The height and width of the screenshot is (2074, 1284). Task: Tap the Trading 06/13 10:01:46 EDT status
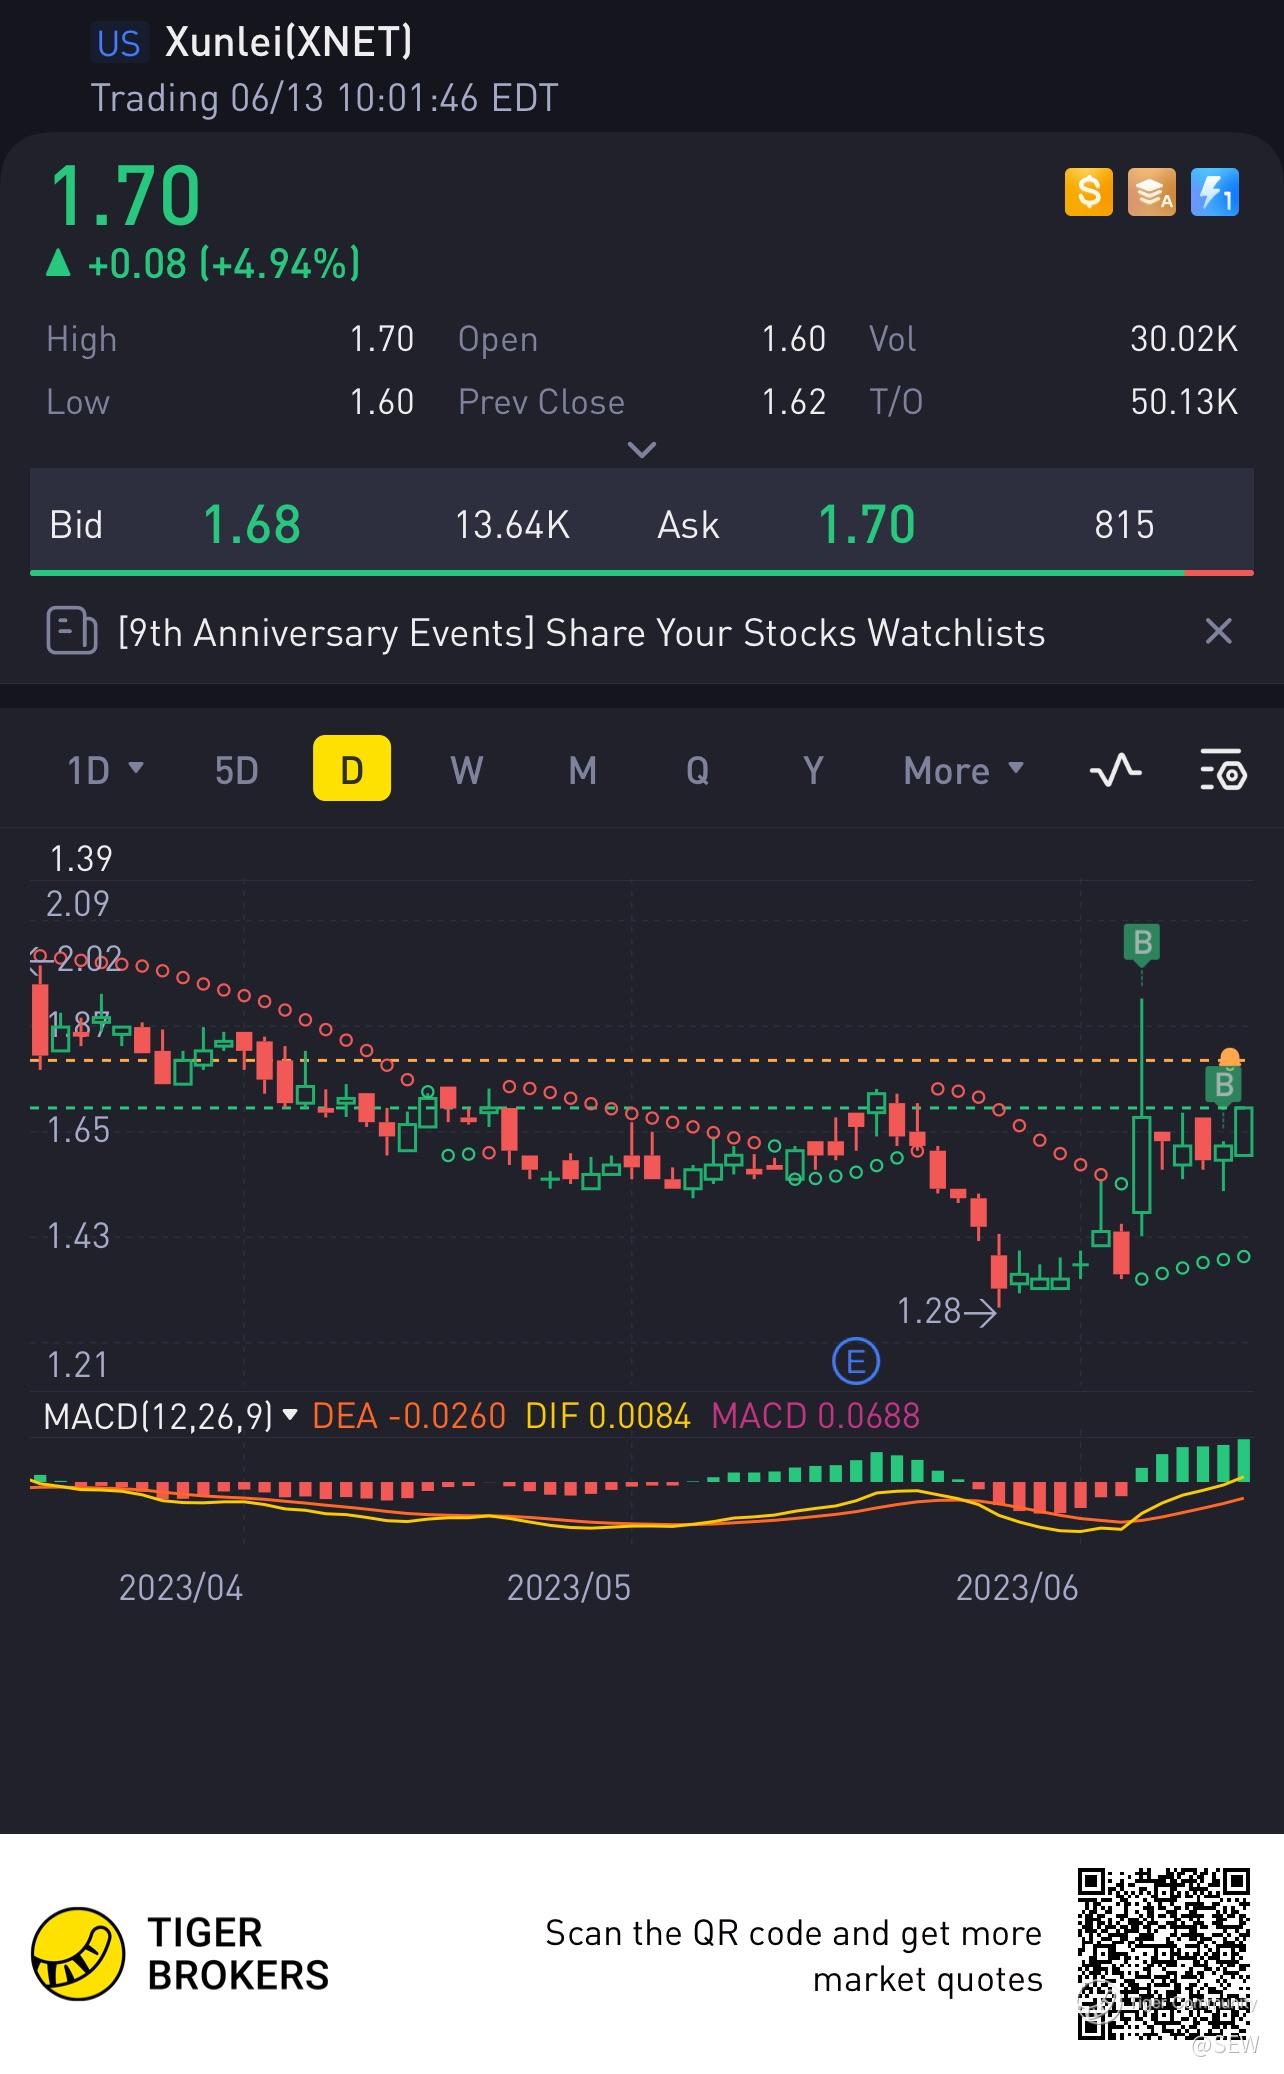pyautogui.click(x=324, y=98)
